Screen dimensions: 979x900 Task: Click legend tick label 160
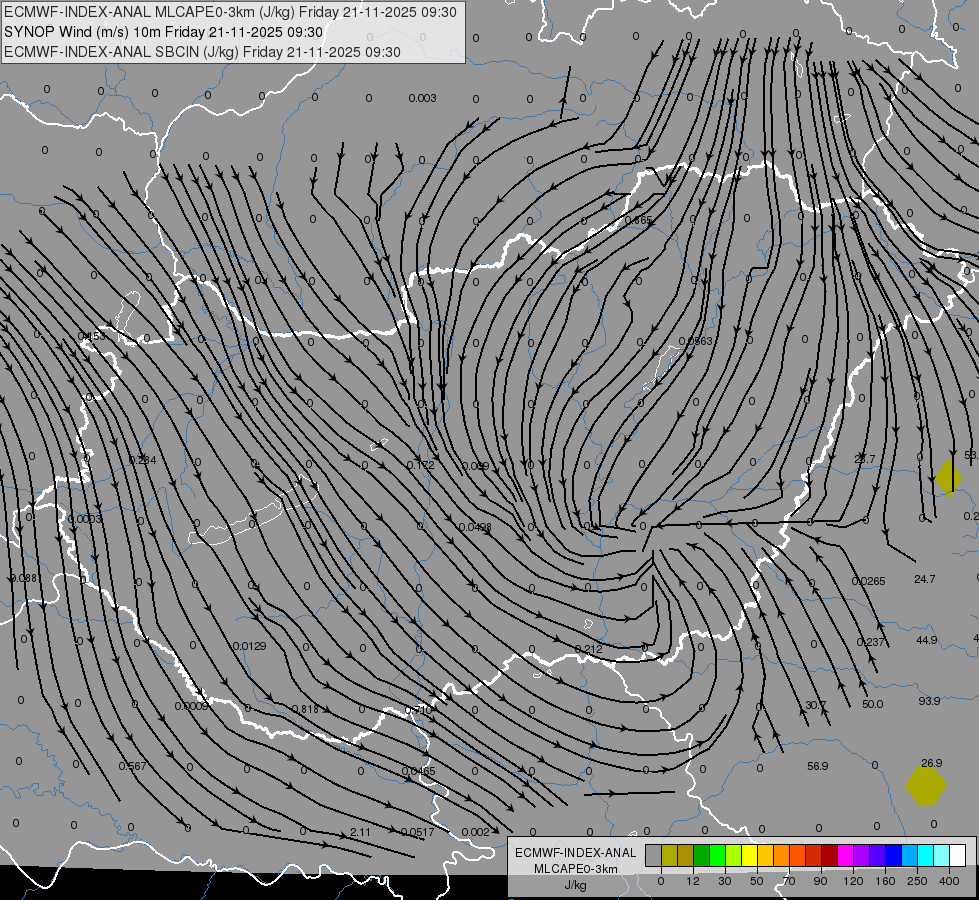tap(885, 881)
